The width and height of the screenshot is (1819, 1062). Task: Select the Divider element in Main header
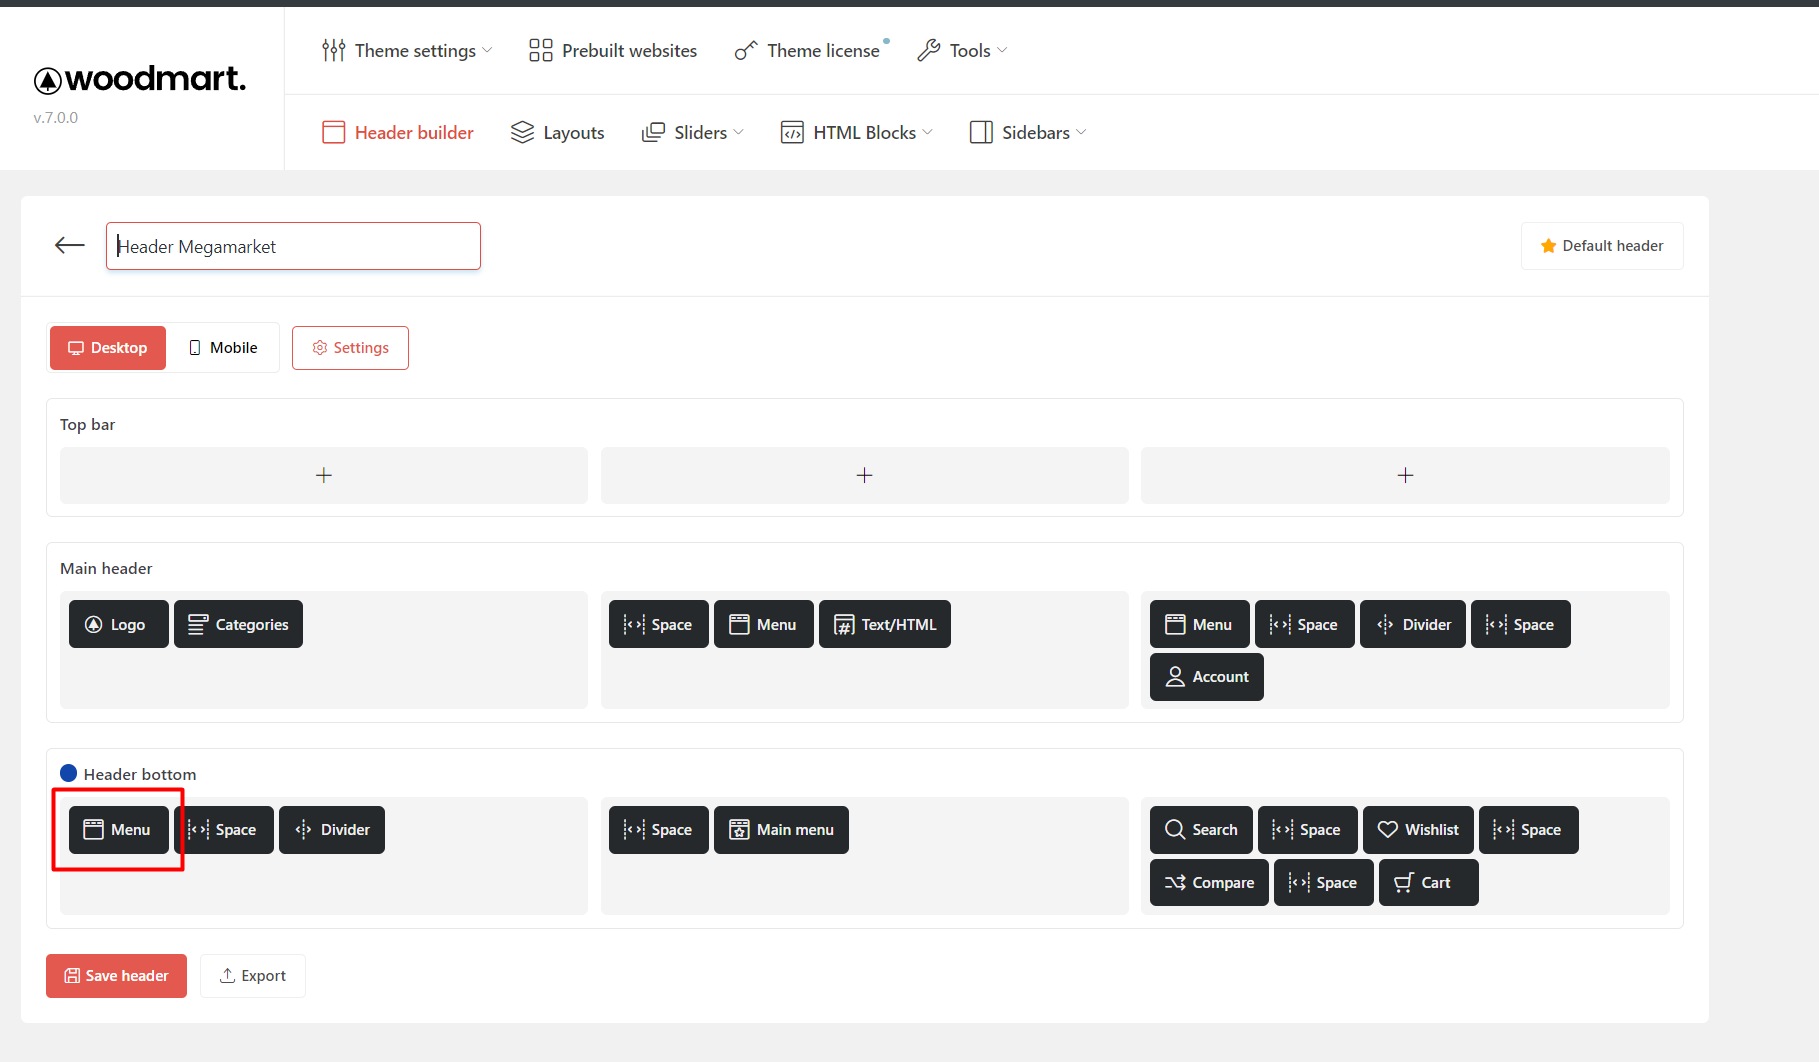pyautogui.click(x=1412, y=624)
